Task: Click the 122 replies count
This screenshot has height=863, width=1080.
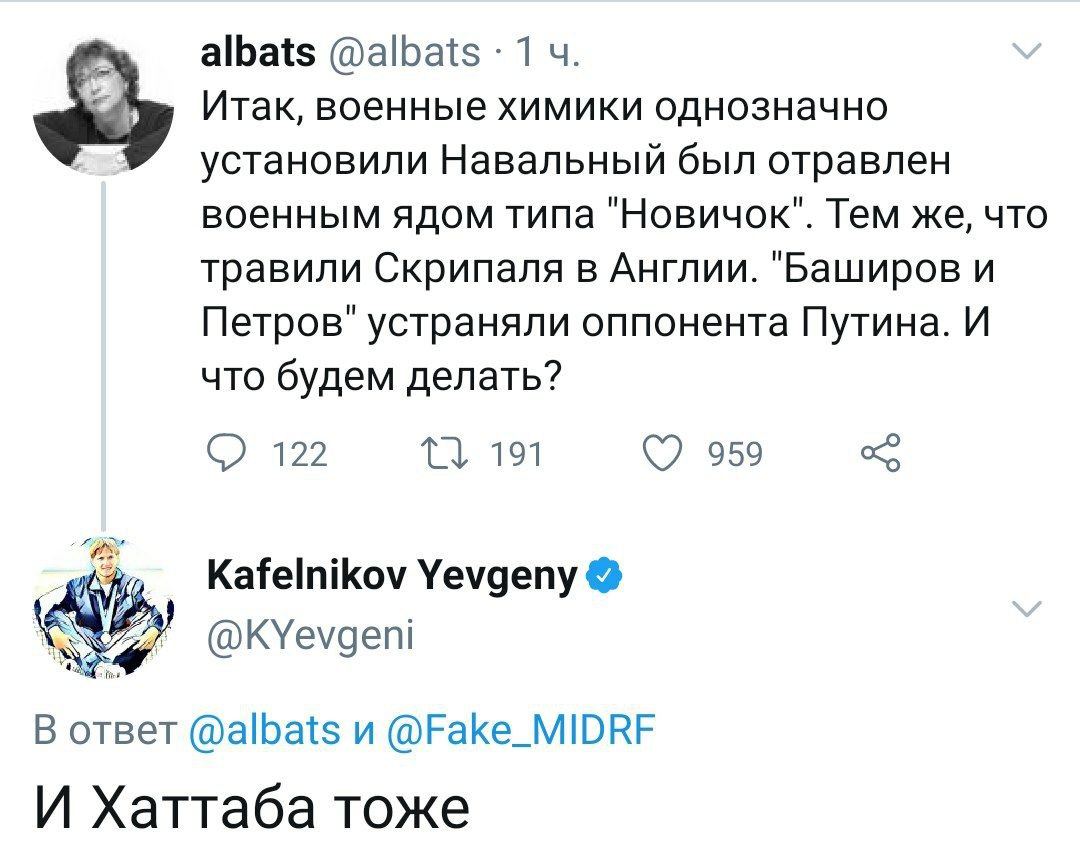Action: point(300,456)
